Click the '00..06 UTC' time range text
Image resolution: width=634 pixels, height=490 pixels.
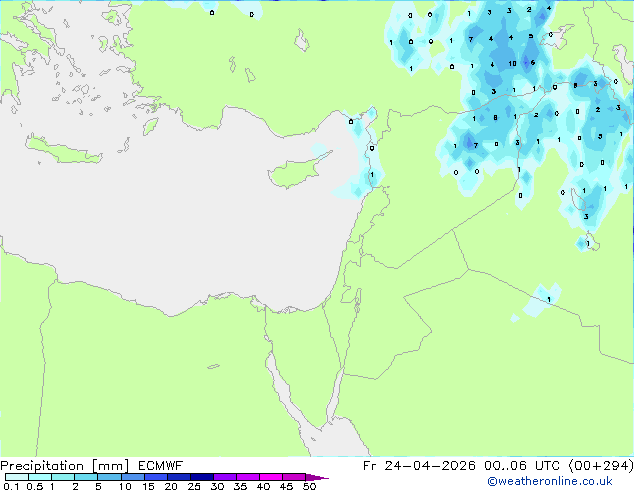point(522,466)
